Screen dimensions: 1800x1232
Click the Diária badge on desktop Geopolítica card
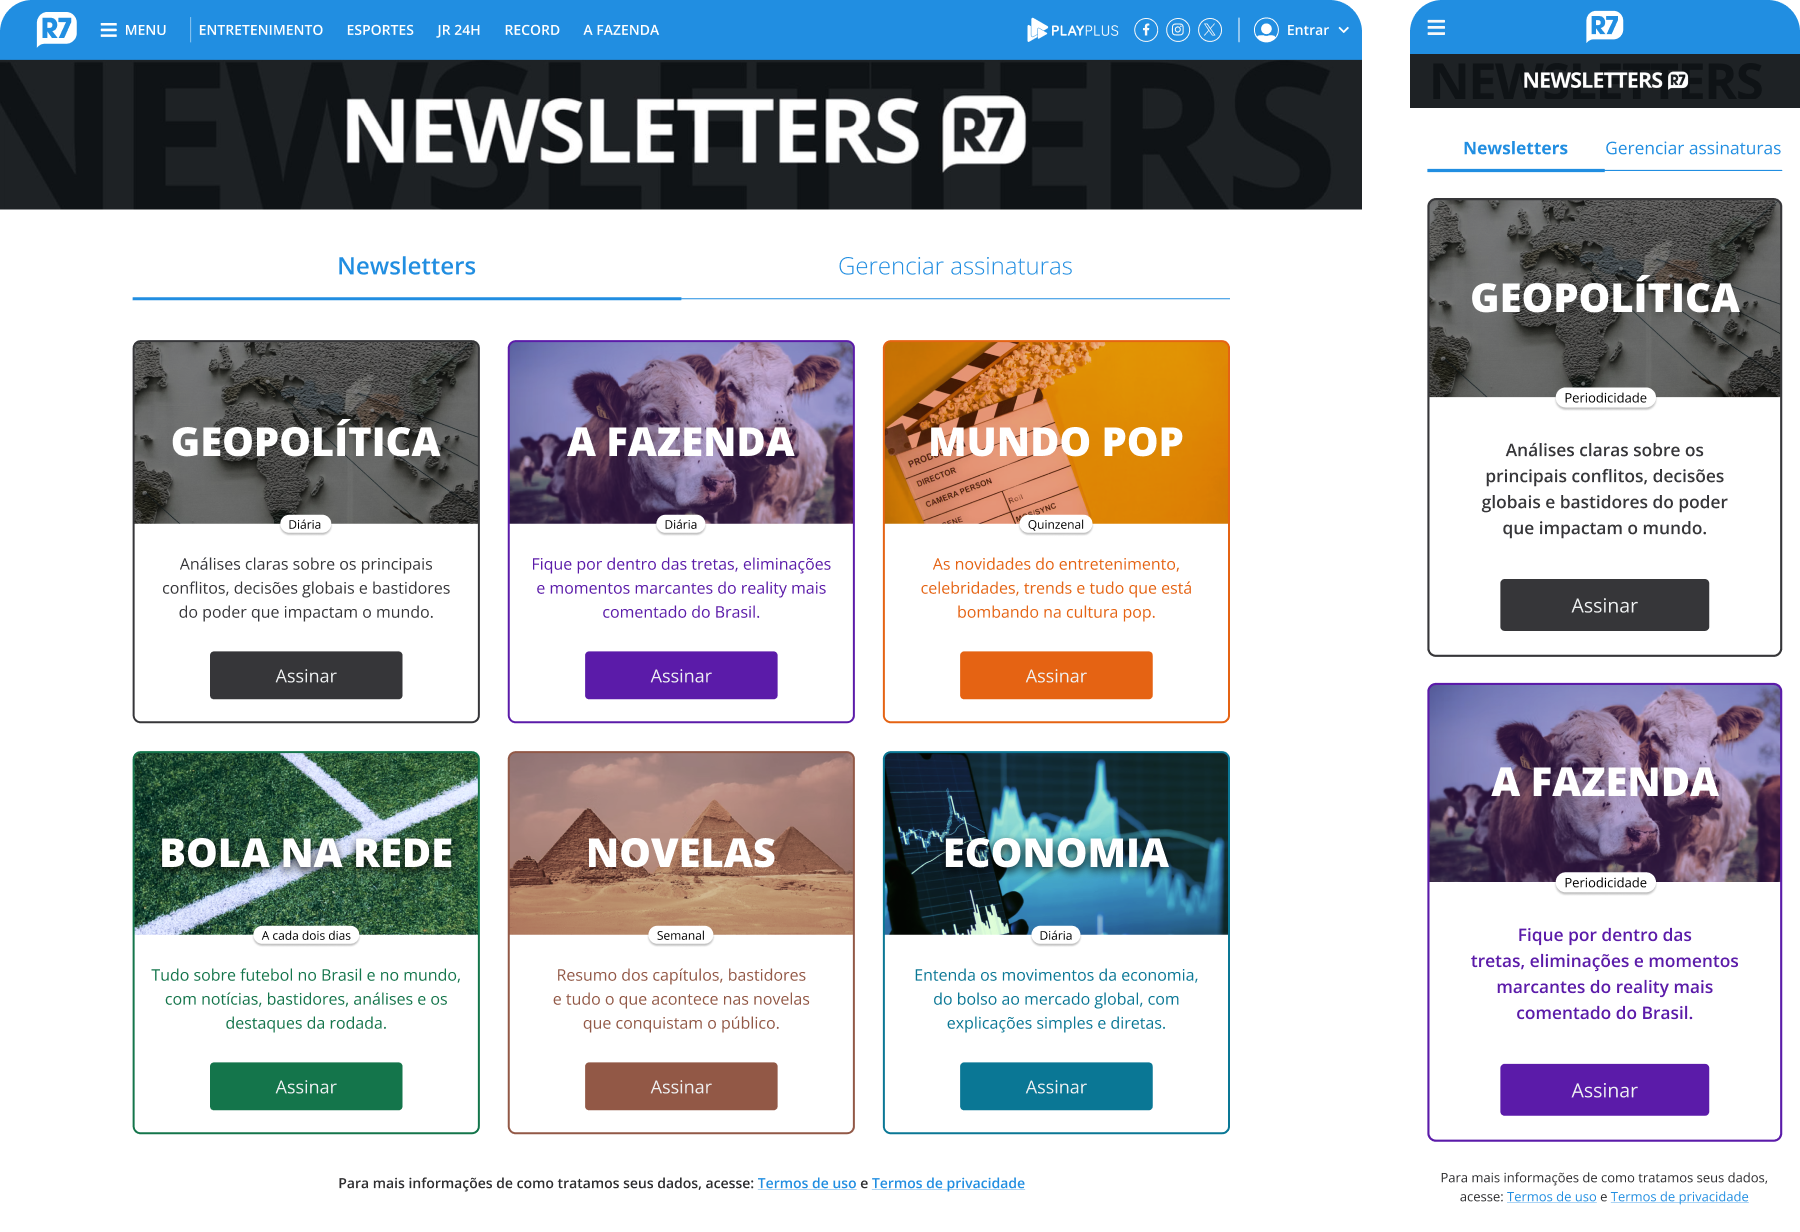[305, 524]
